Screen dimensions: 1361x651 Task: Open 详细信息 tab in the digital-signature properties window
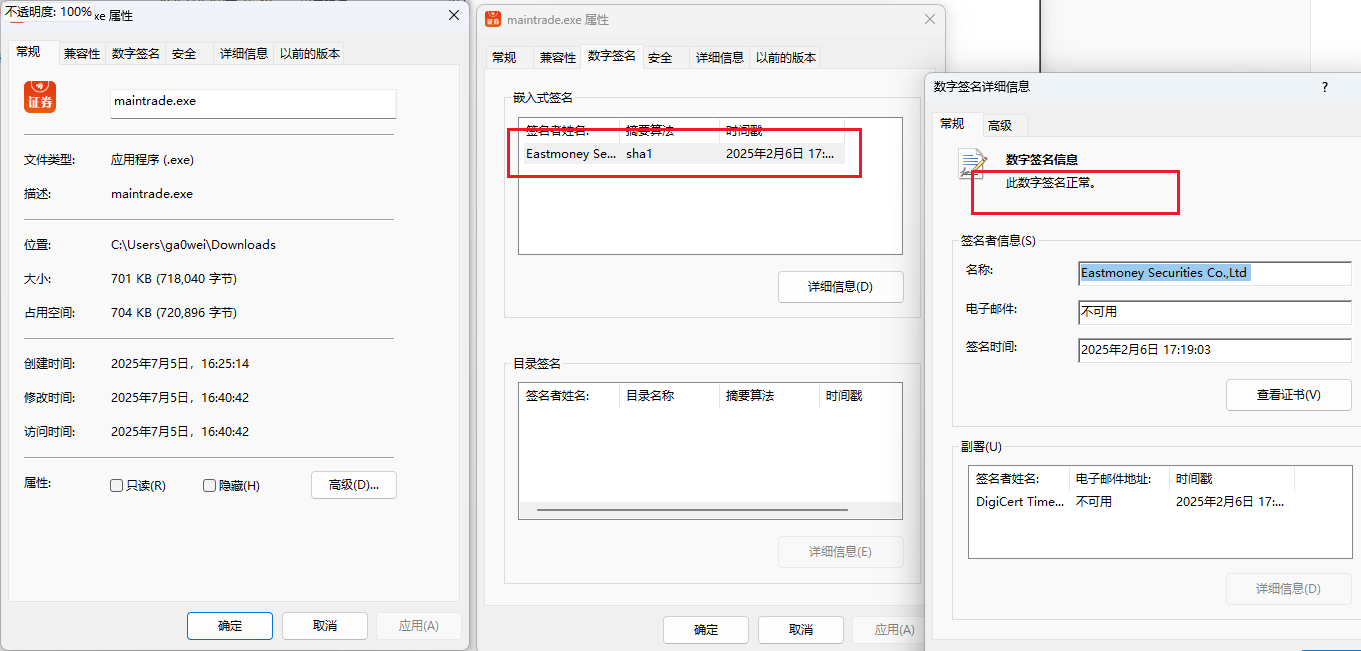(x=720, y=58)
